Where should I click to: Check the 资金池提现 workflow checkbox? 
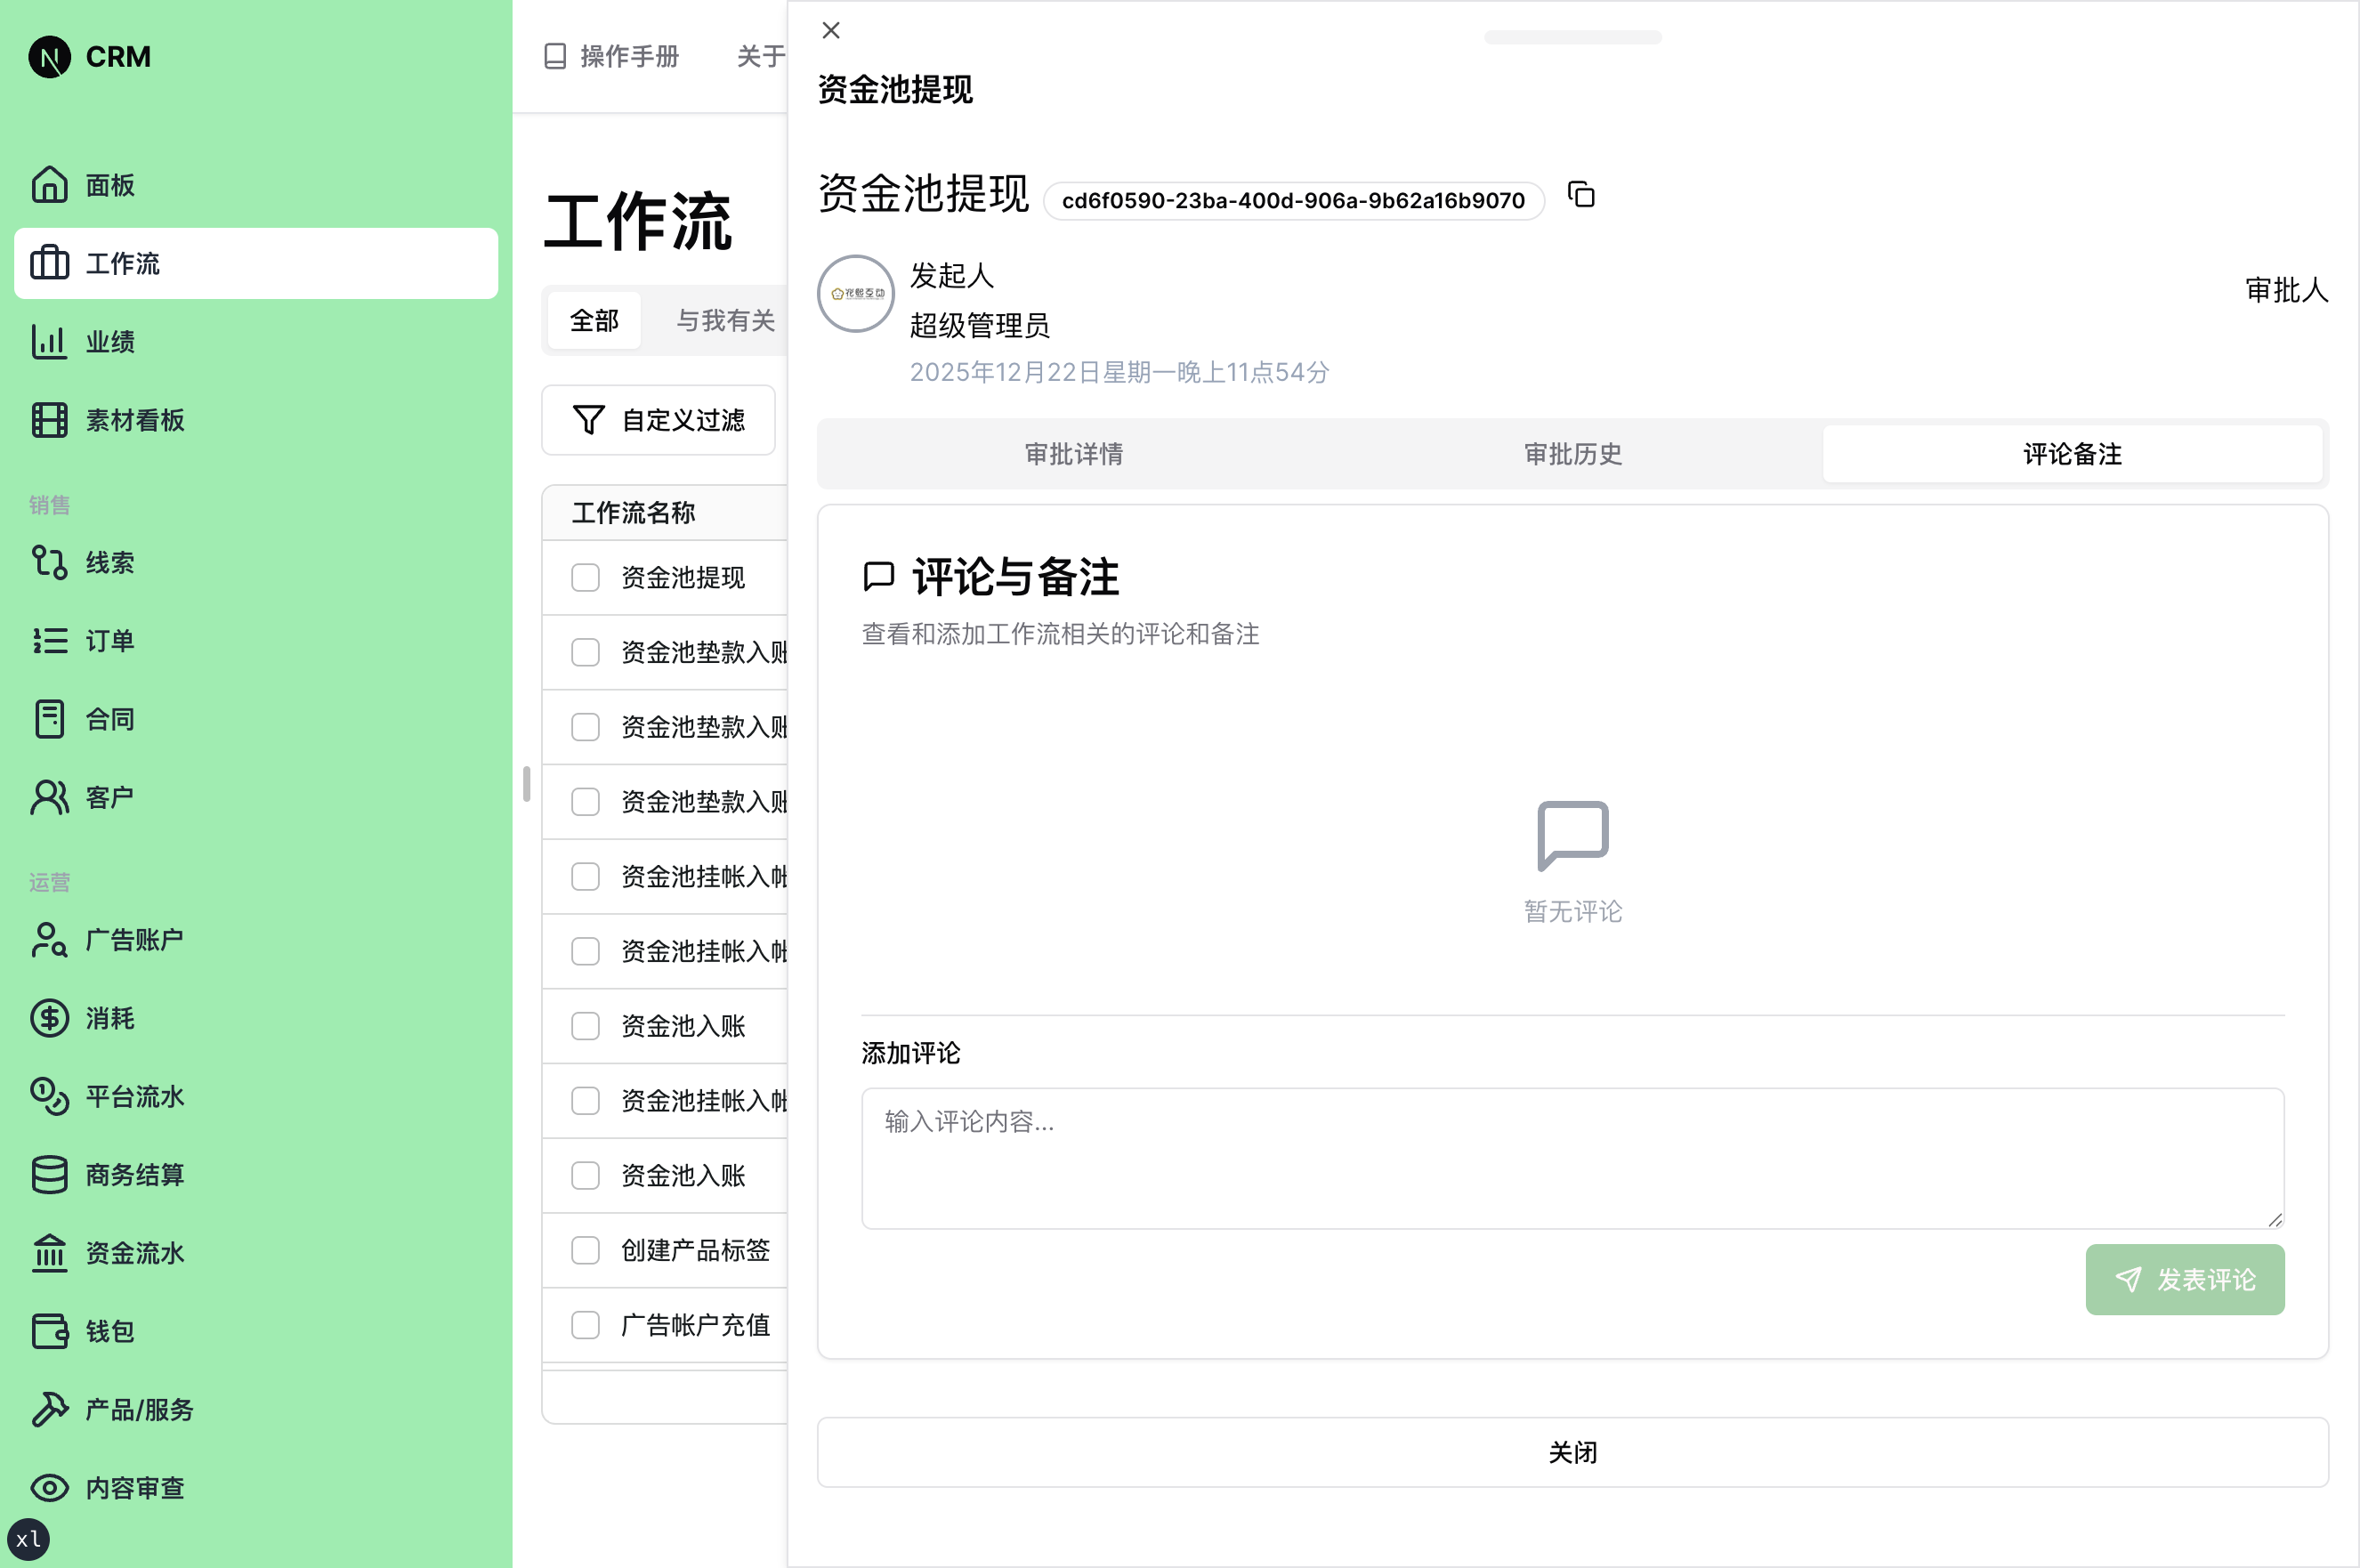tap(585, 577)
